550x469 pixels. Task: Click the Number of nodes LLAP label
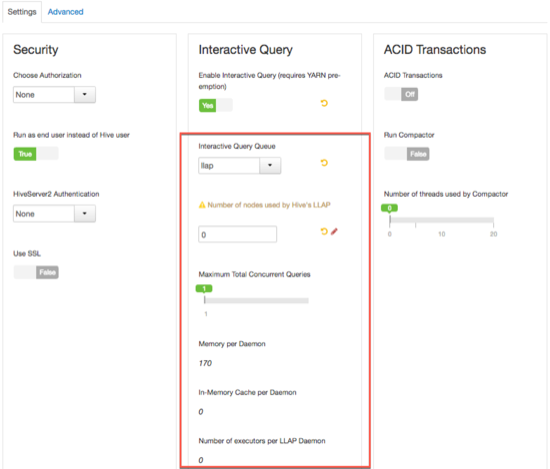coord(269,205)
